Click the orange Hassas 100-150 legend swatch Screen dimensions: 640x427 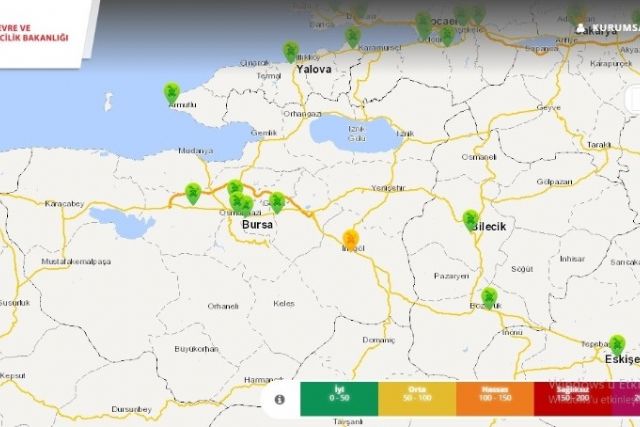(495, 399)
